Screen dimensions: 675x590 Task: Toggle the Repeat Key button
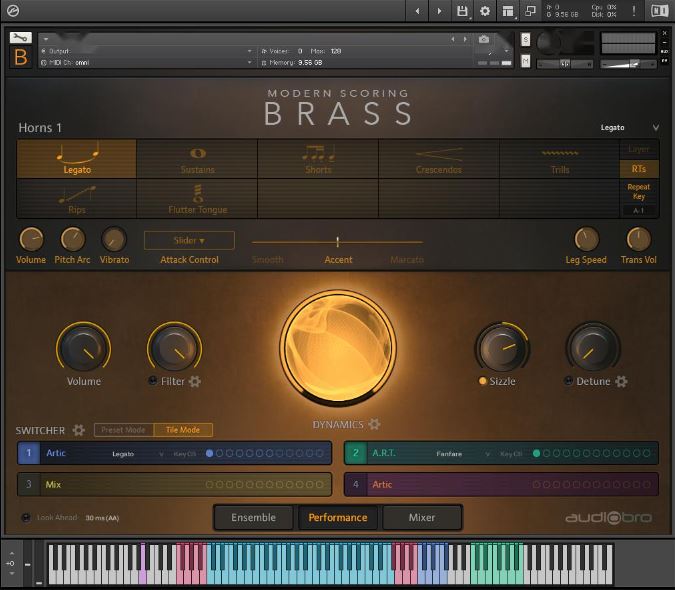[x=639, y=192]
